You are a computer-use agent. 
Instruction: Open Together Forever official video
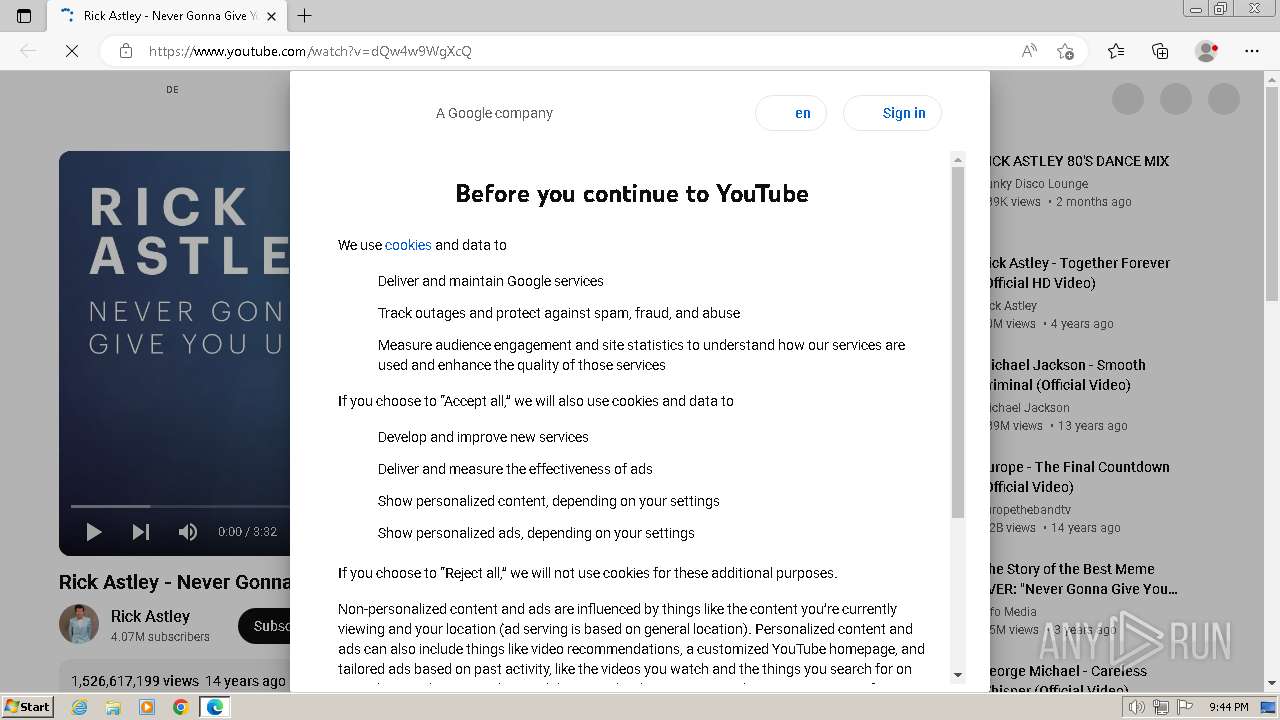[x=1078, y=273]
